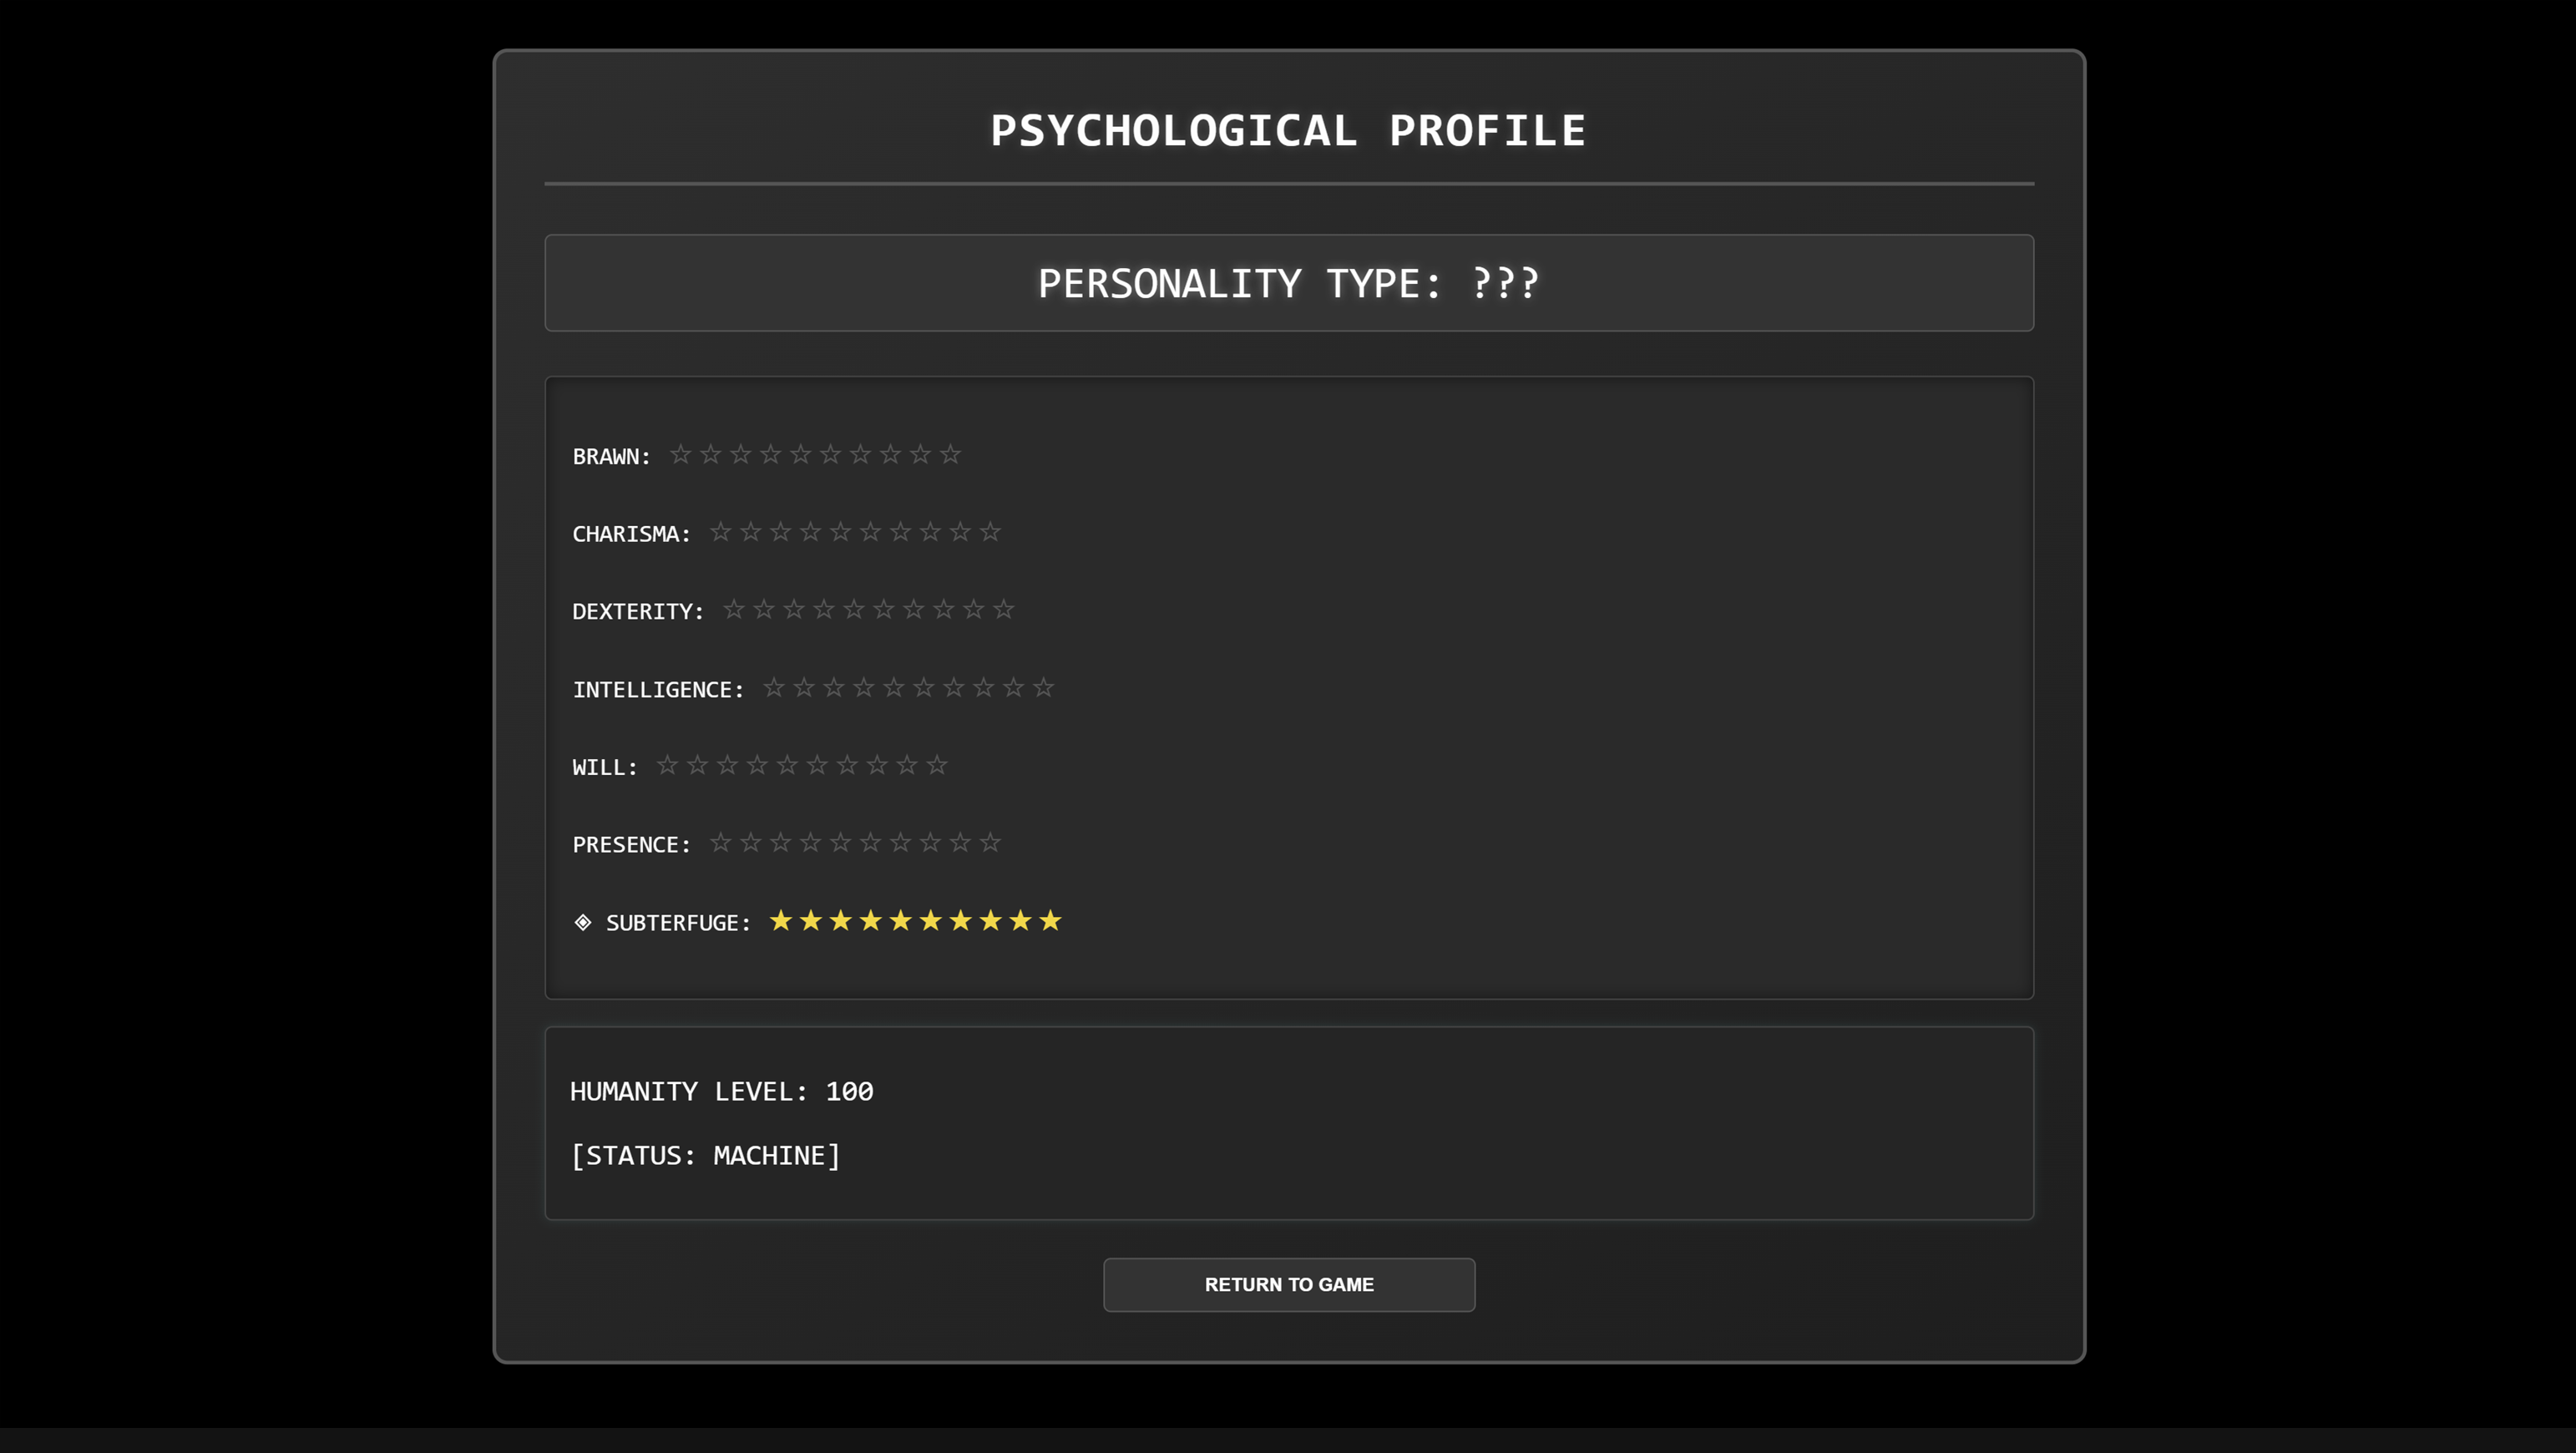Click the last star in BRAWN row

[x=950, y=455]
